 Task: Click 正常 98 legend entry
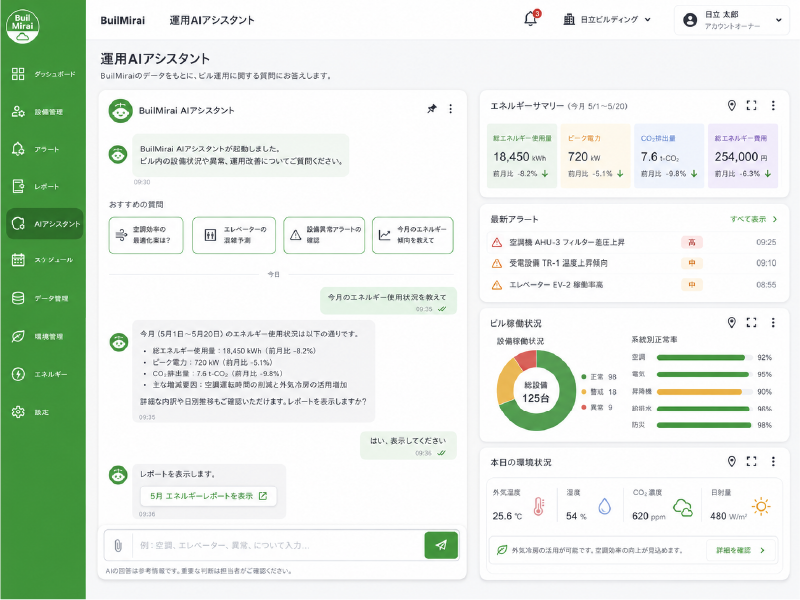coord(599,377)
